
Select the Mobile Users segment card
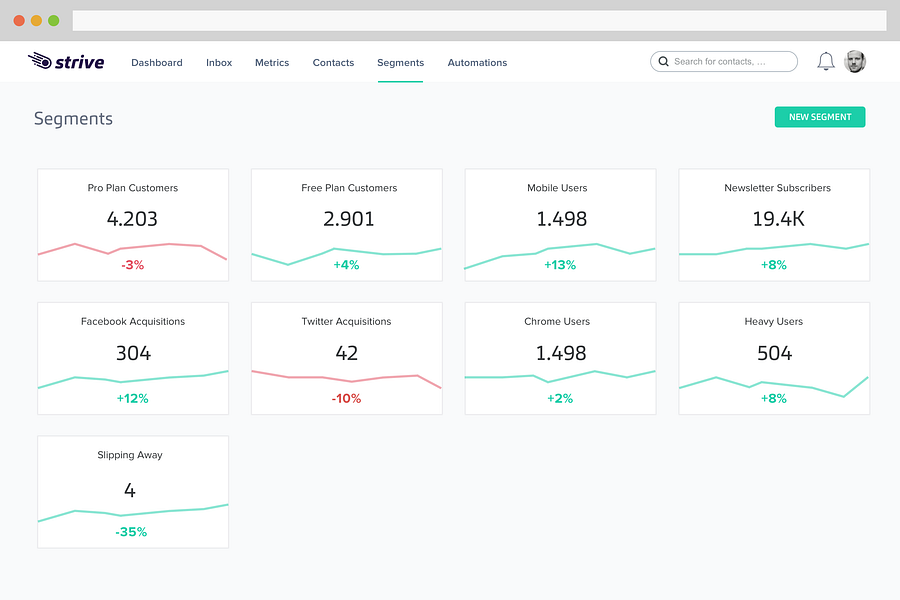pyautogui.click(x=560, y=225)
